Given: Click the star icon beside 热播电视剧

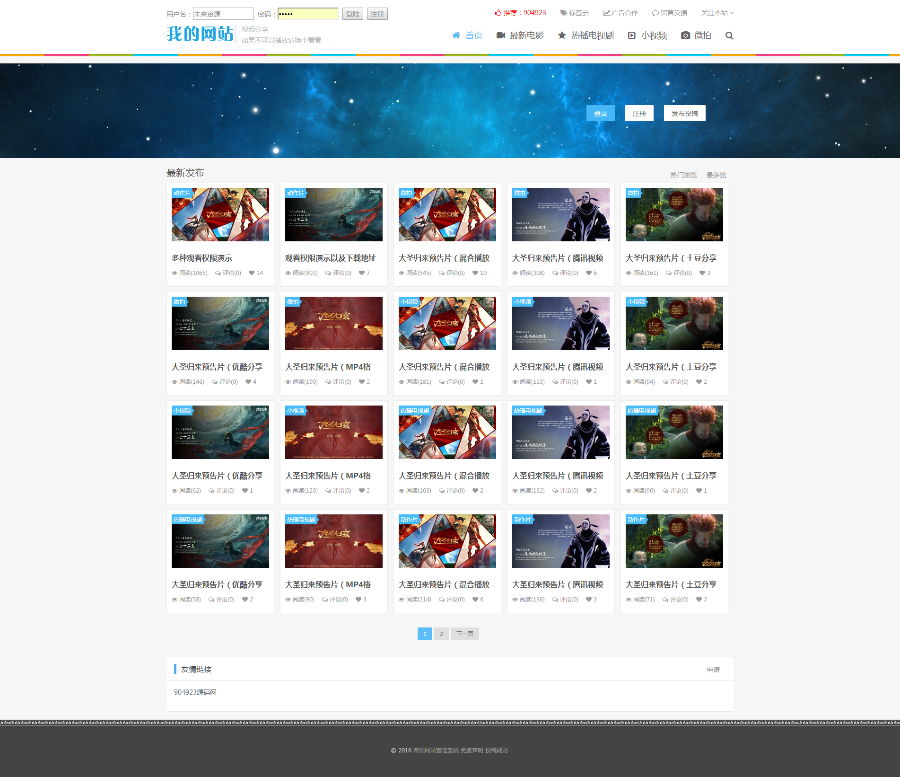Looking at the screenshot, I should tap(562, 36).
